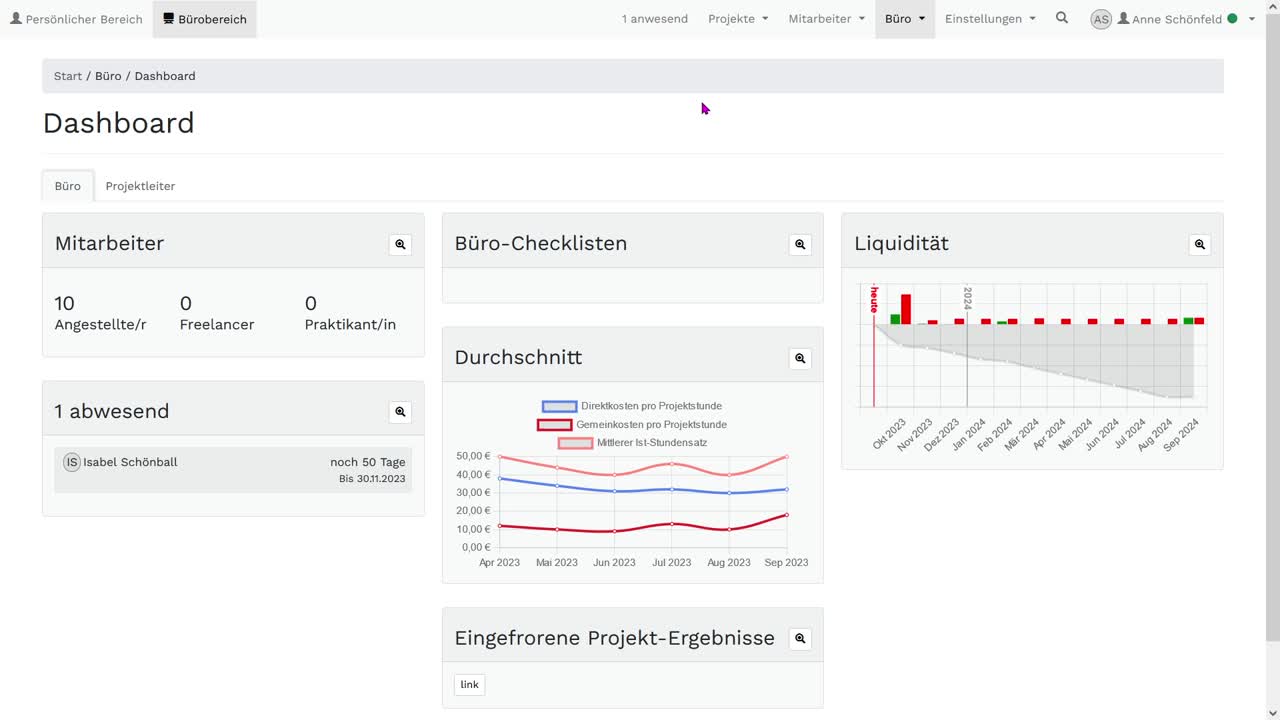Click the green online status indicator

click(x=1232, y=19)
